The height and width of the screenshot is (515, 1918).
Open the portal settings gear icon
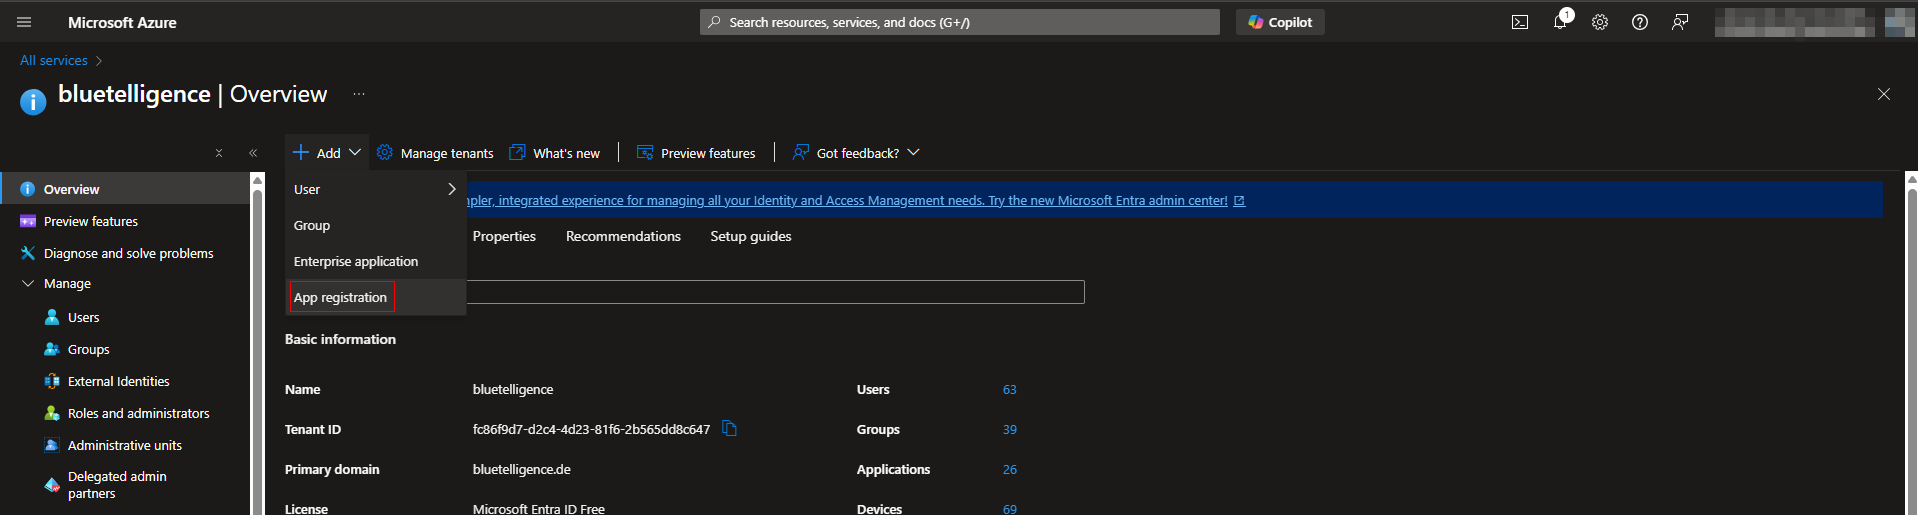1600,22
